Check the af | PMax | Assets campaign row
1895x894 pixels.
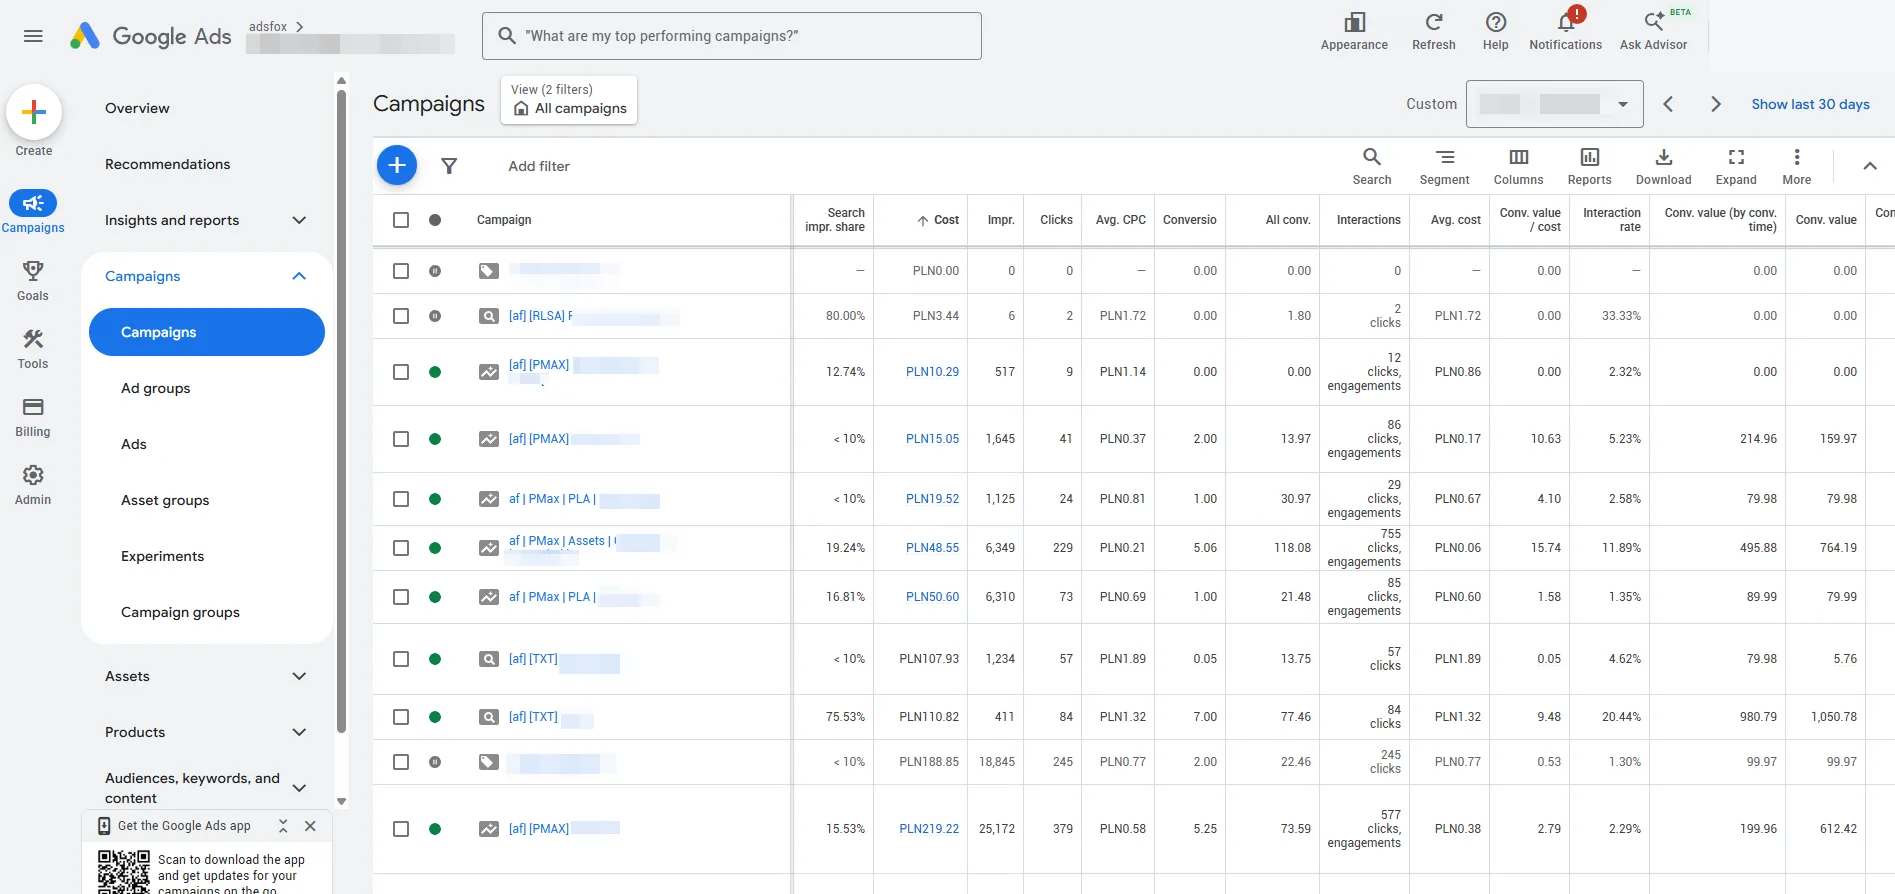tap(401, 548)
